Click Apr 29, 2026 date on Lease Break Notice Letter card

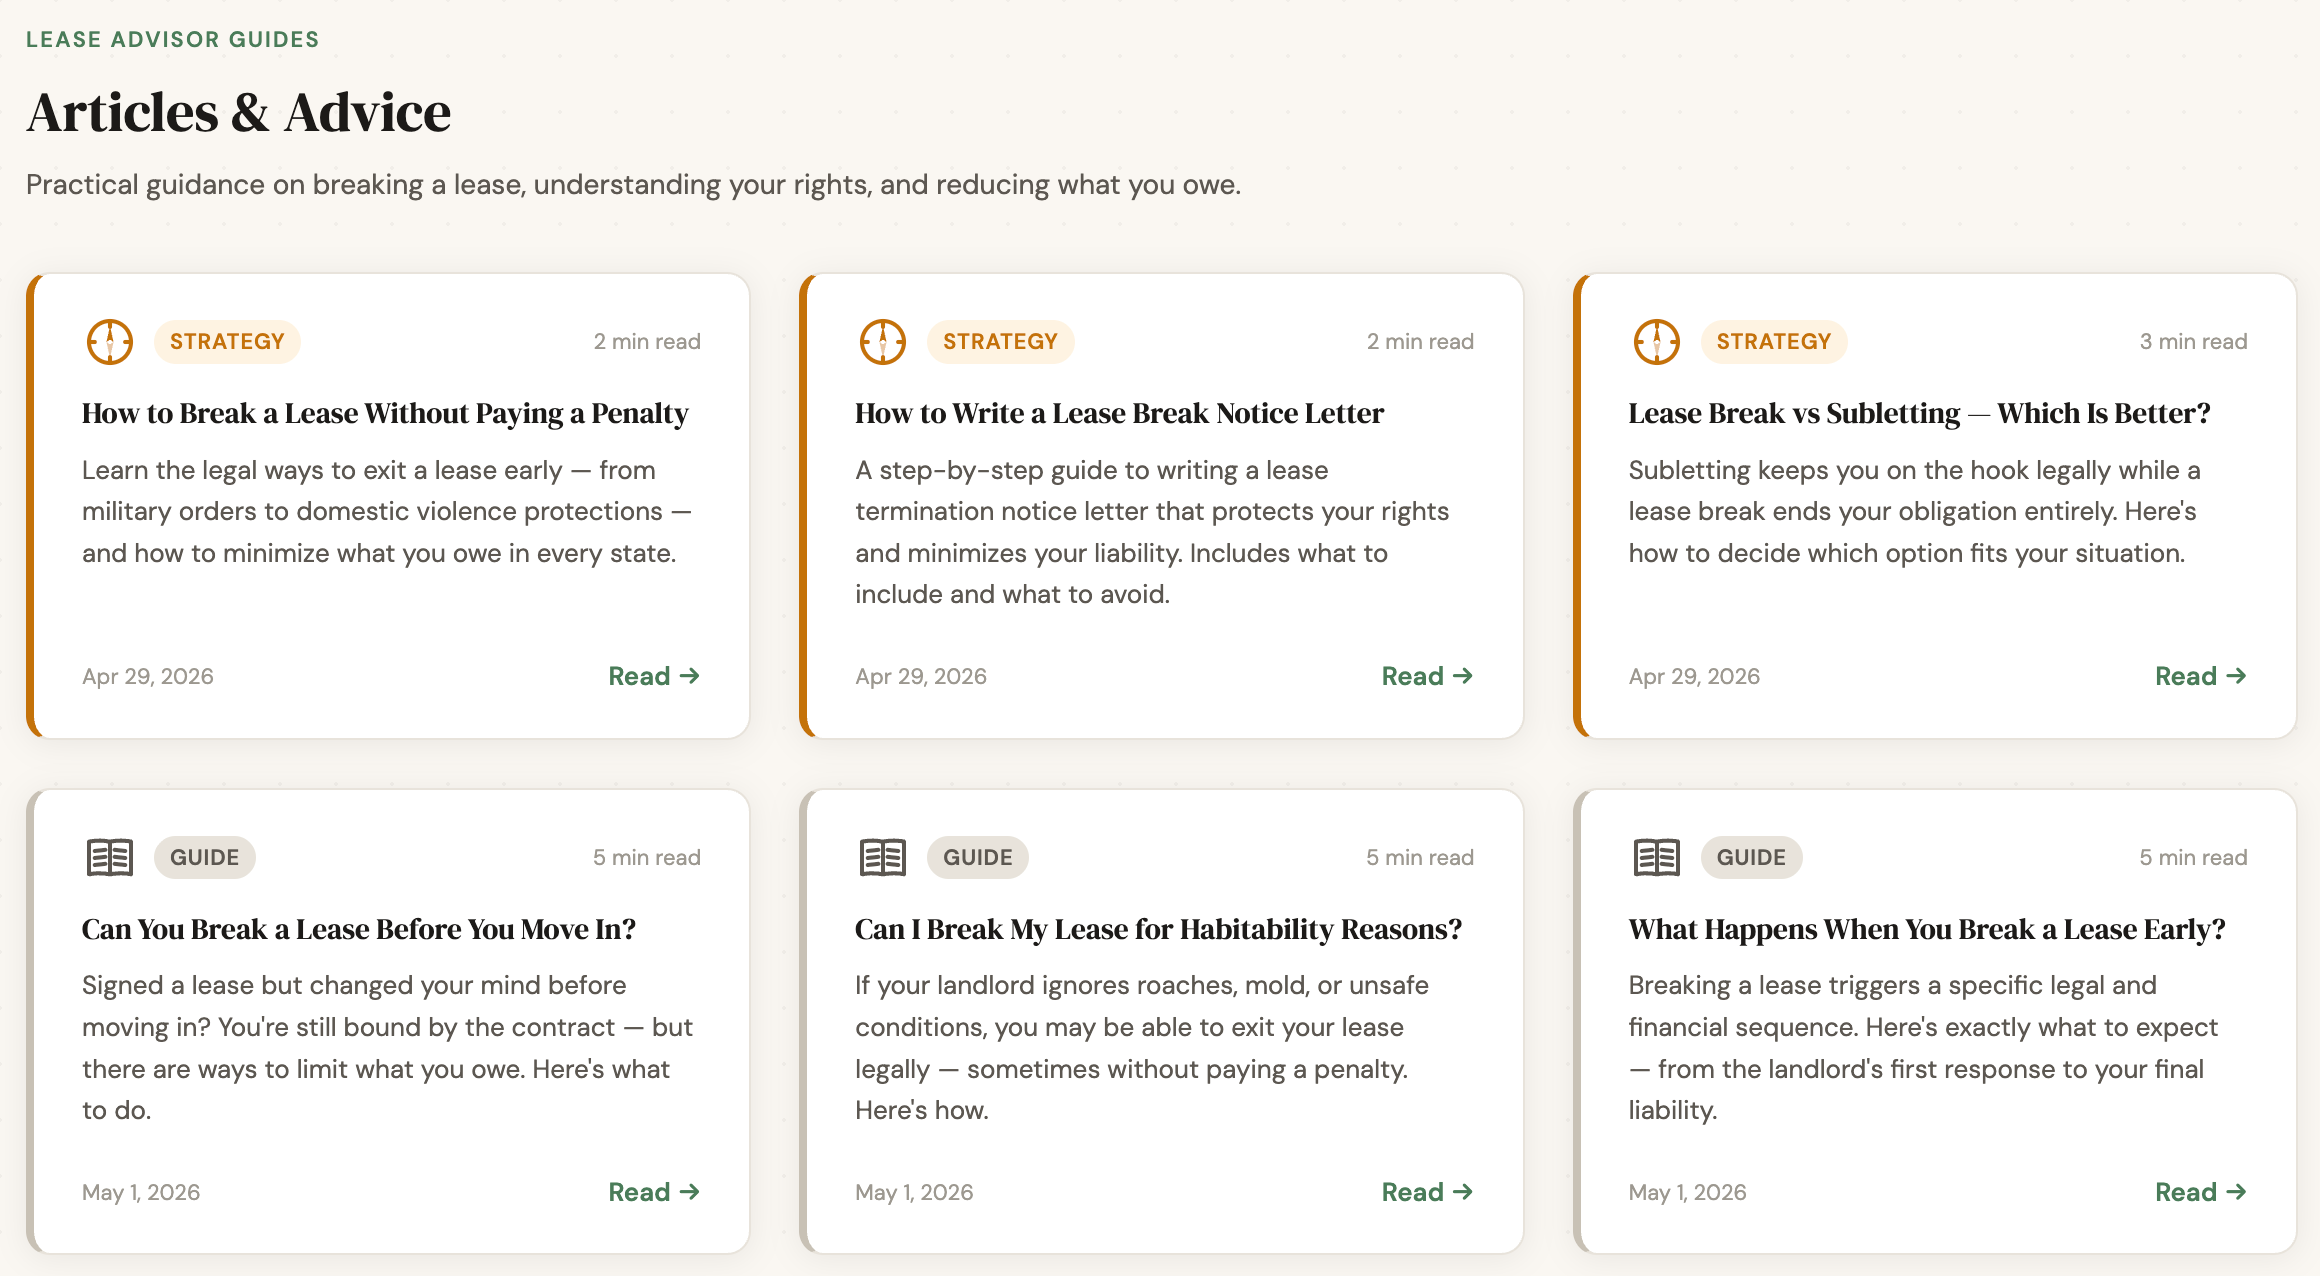pos(921,677)
